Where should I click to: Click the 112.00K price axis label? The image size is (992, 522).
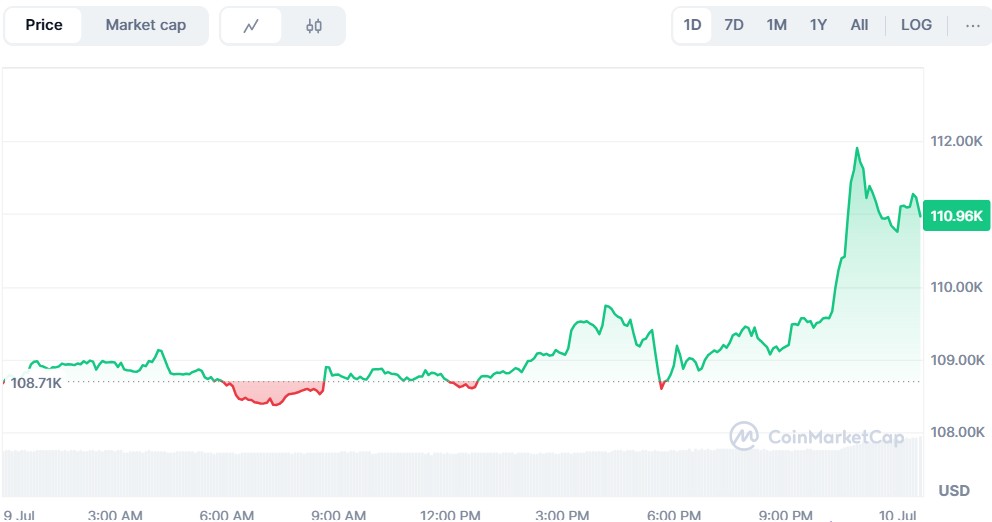click(x=957, y=142)
